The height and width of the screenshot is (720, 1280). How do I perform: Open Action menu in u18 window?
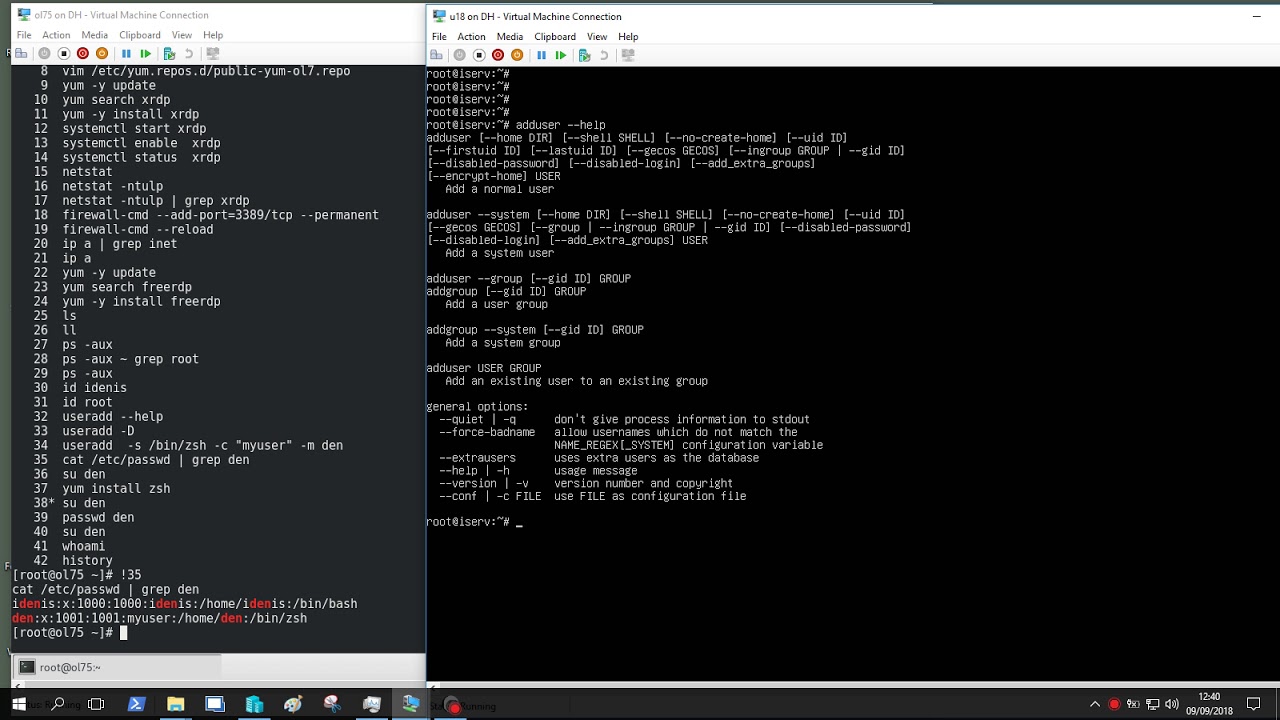coord(471,37)
